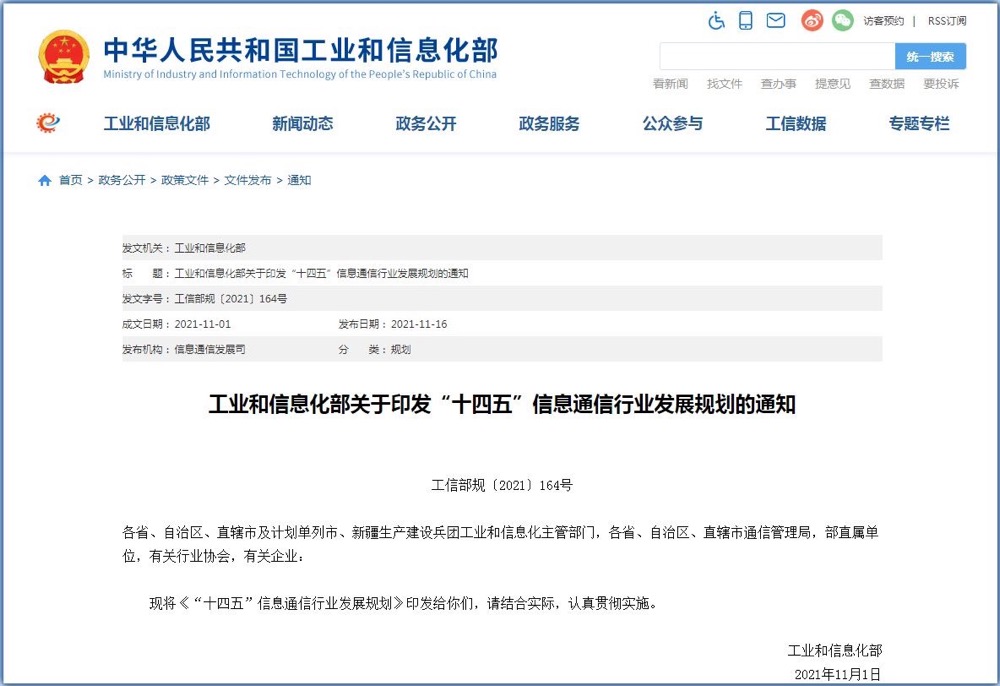Click the 要投诉 quick link
The height and width of the screenshot is (686, 1000).
[940, 84]
